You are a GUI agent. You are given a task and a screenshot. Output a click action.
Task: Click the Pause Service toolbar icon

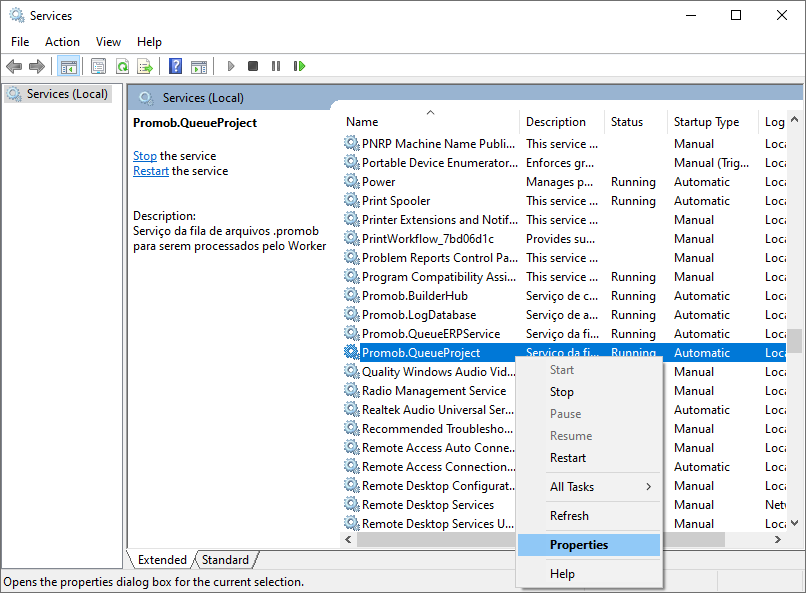tap(276, 66)
